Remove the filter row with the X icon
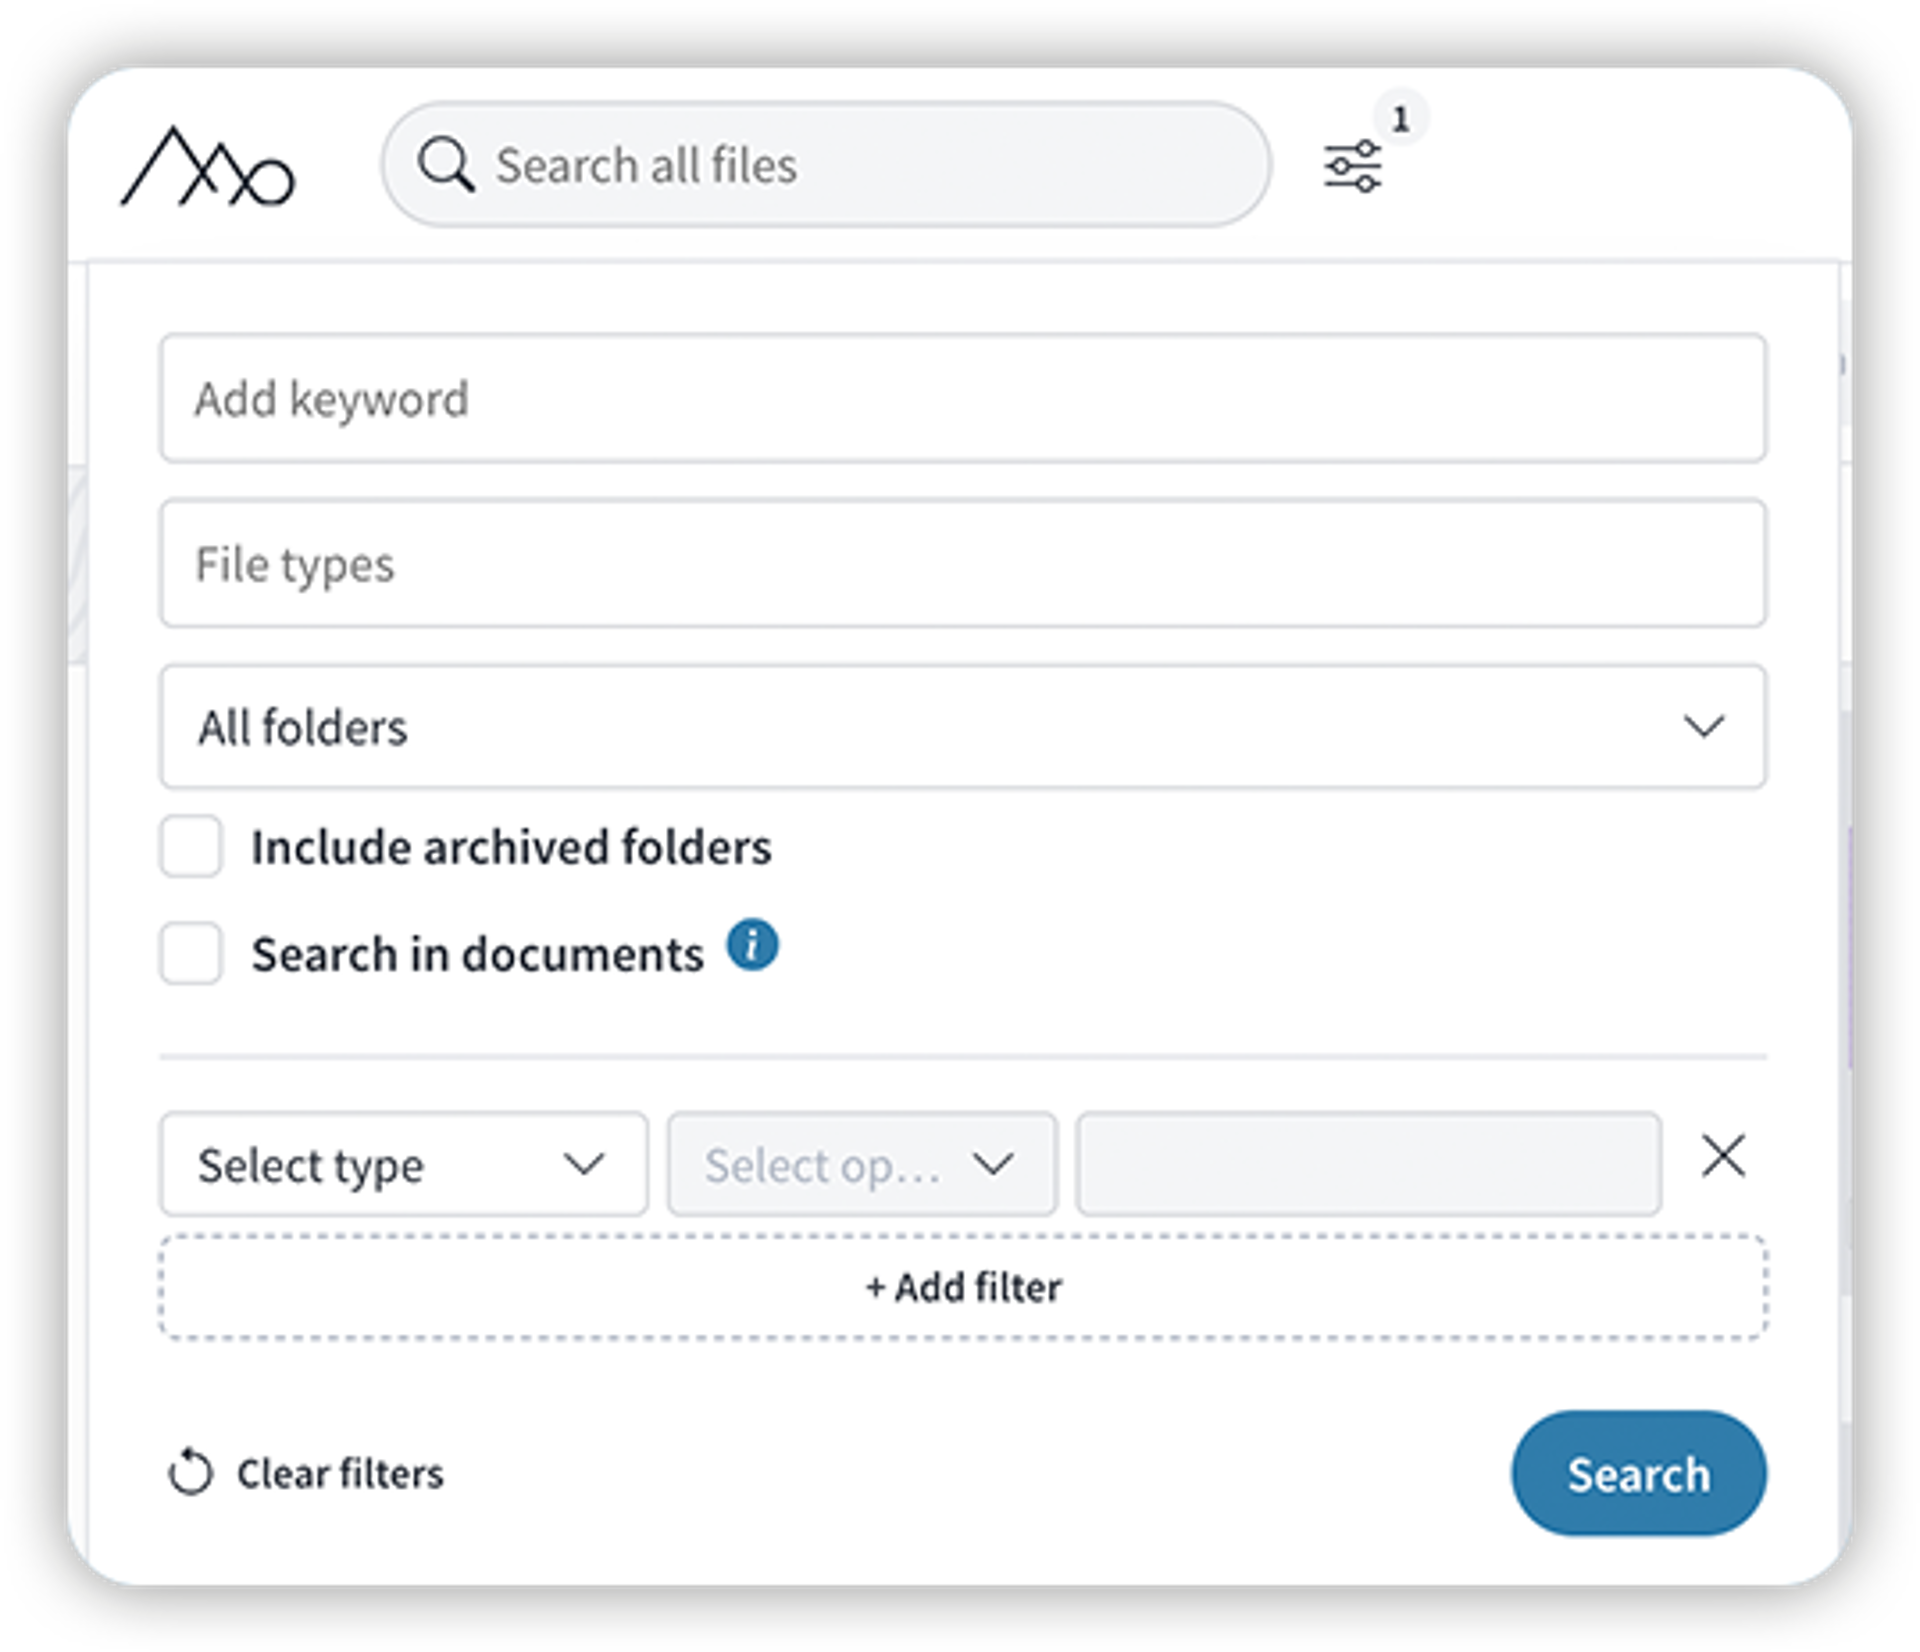Screen dimensions: 1920x1652 1722,1158
